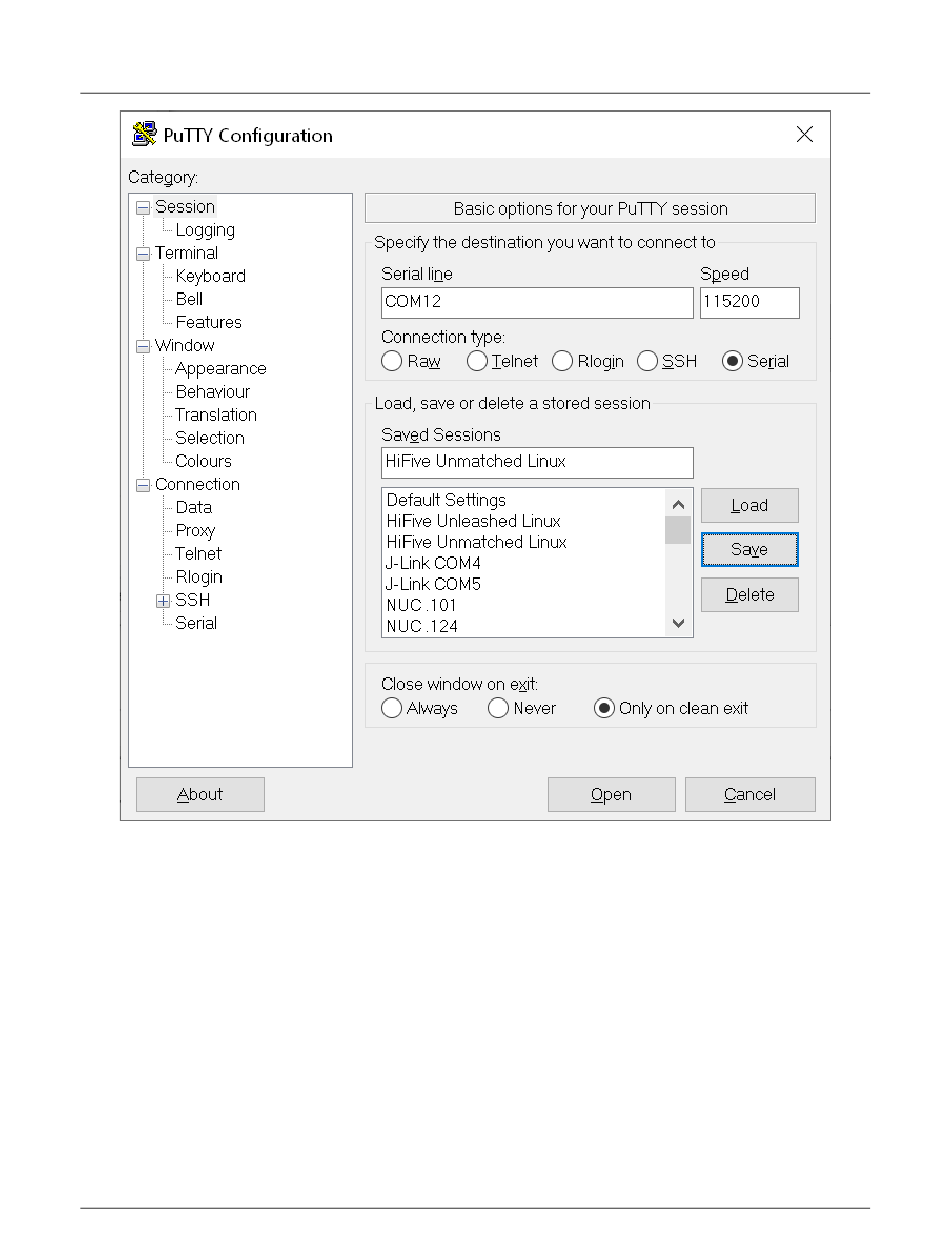Open the Features settings category
950x1254 pixels.
coord(208,322)
